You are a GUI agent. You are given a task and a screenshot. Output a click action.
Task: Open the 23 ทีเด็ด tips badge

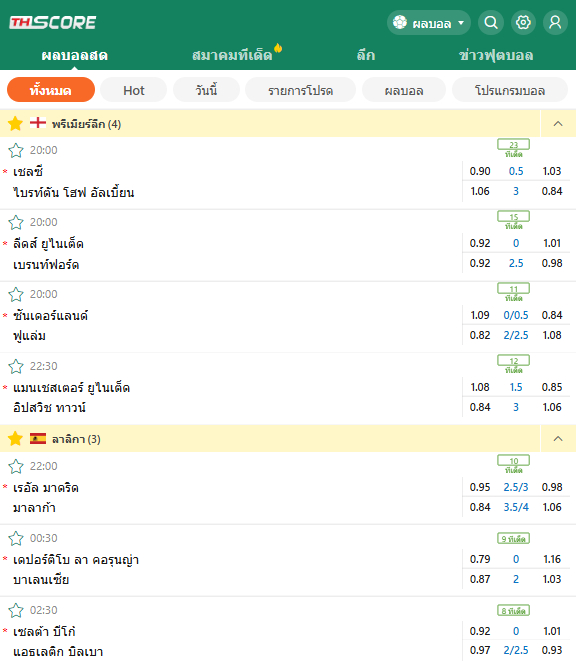pyautogui.click(x=513, y=148)
